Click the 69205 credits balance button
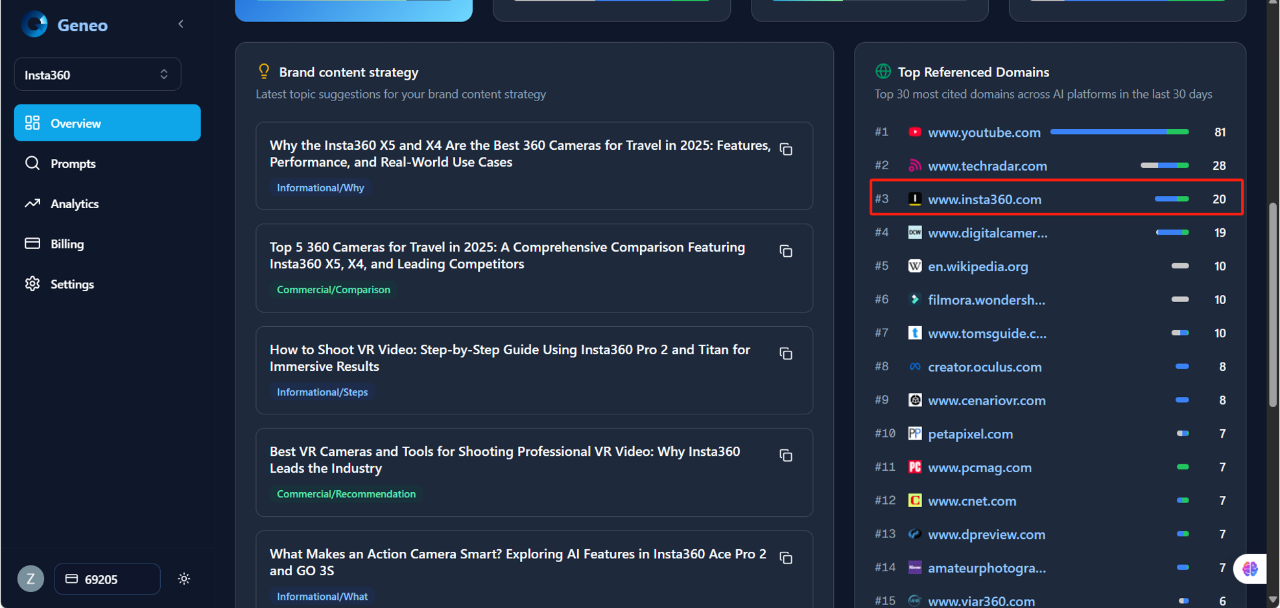Screen dimensions: 1280x608 (107, 579)
